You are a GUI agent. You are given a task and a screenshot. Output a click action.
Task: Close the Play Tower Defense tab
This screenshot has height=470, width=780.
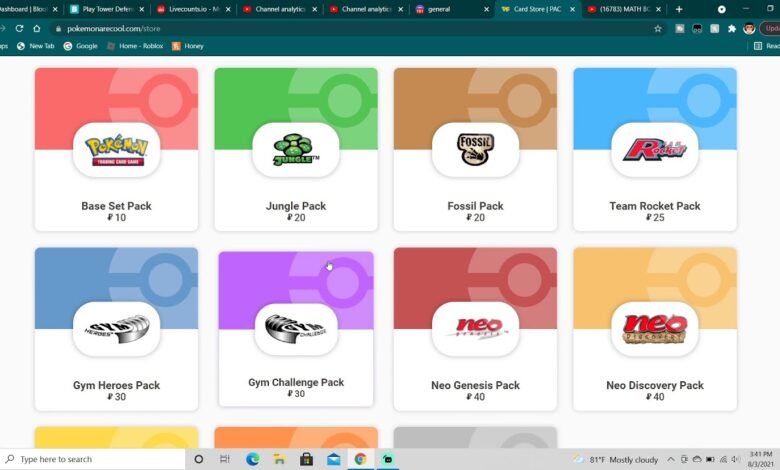pyautogui.click(x=142, y=9)
